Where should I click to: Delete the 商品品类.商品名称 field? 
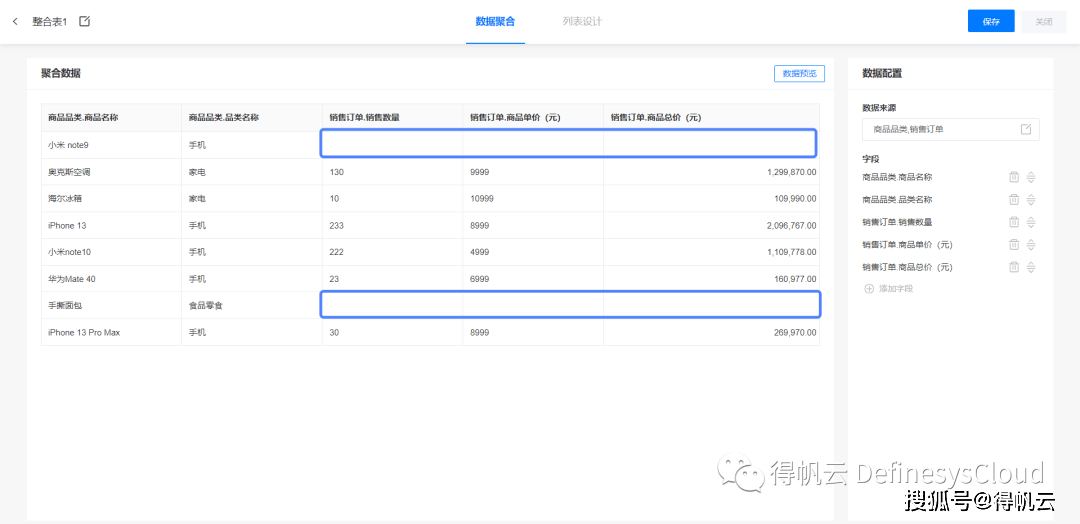1014,177
